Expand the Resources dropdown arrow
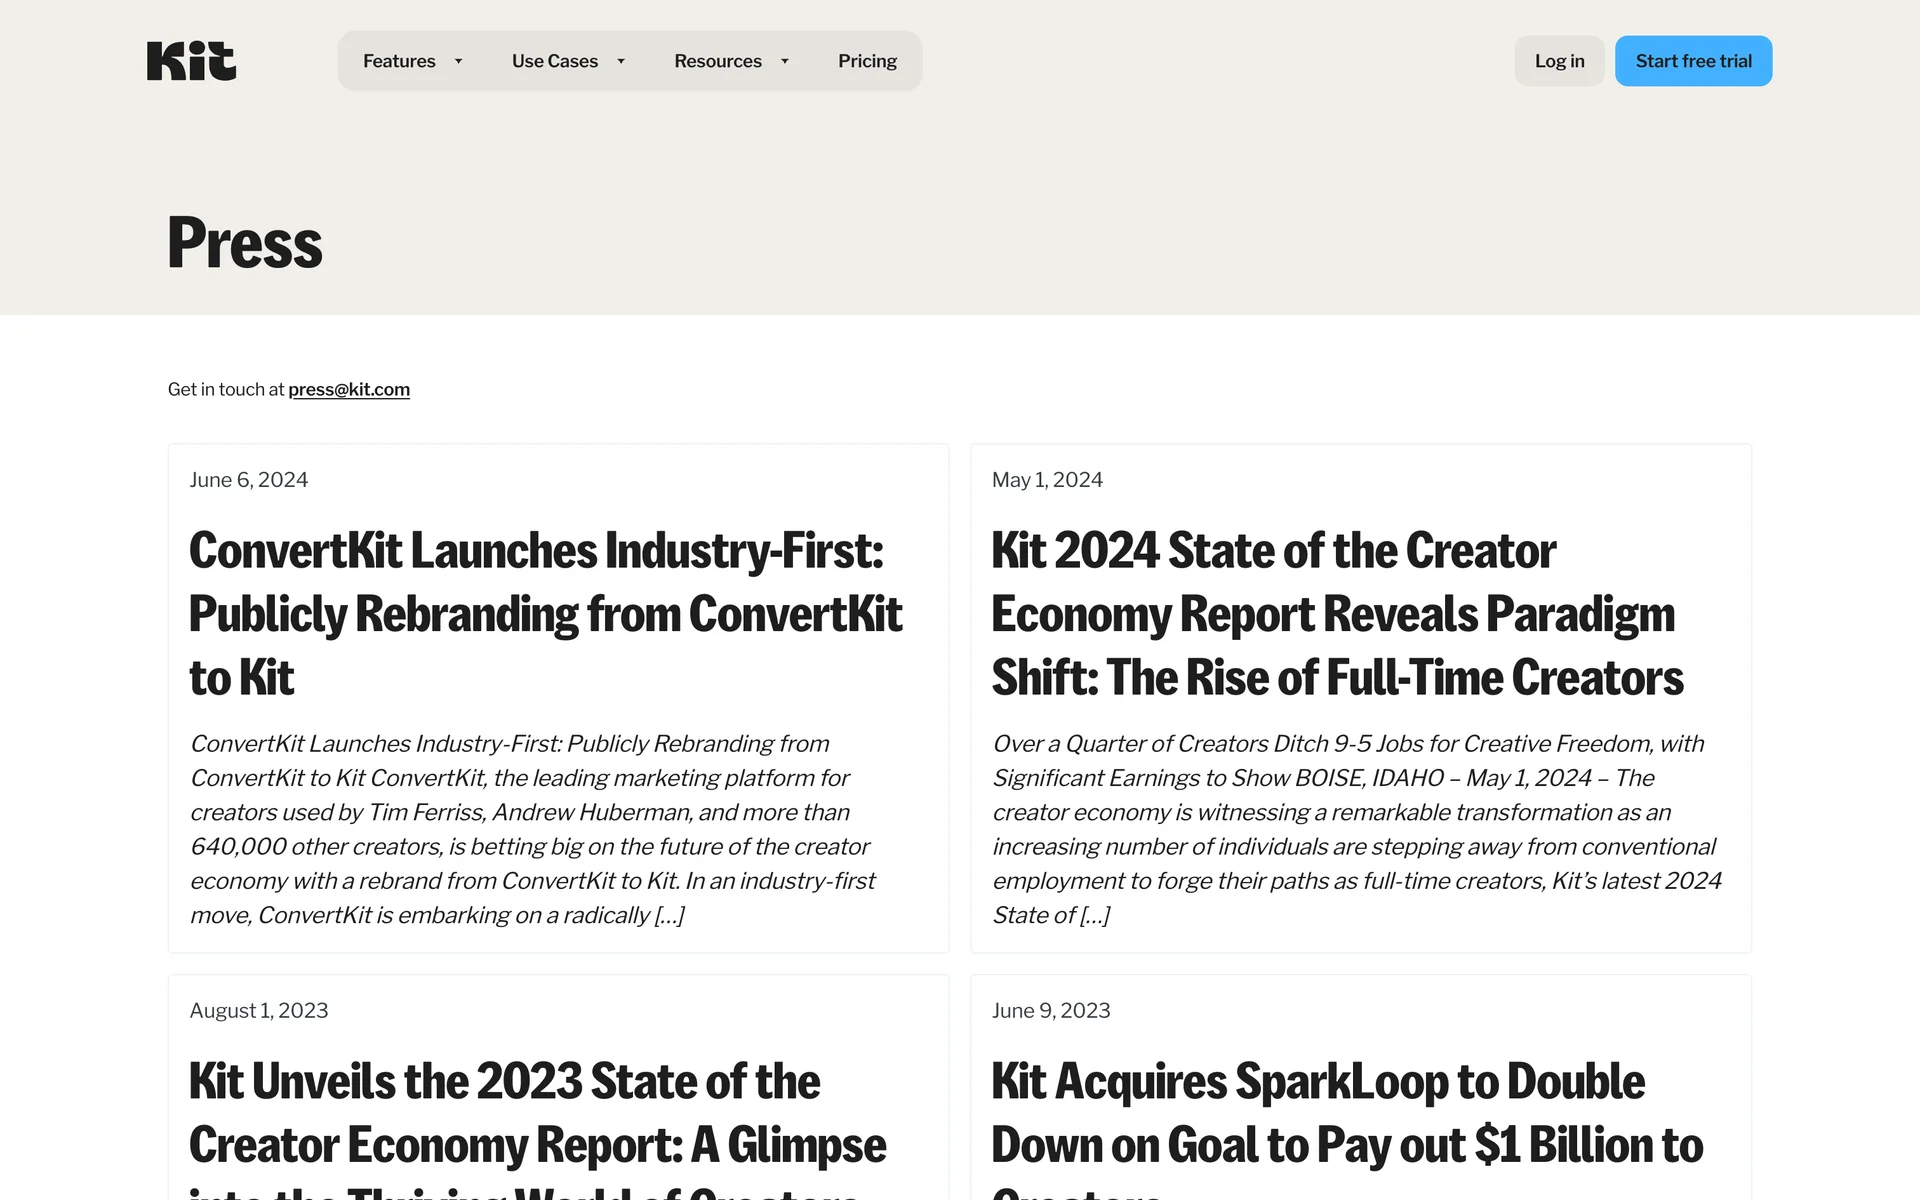The width and height of the screenshot is (1920, 1200). [785, 61]
